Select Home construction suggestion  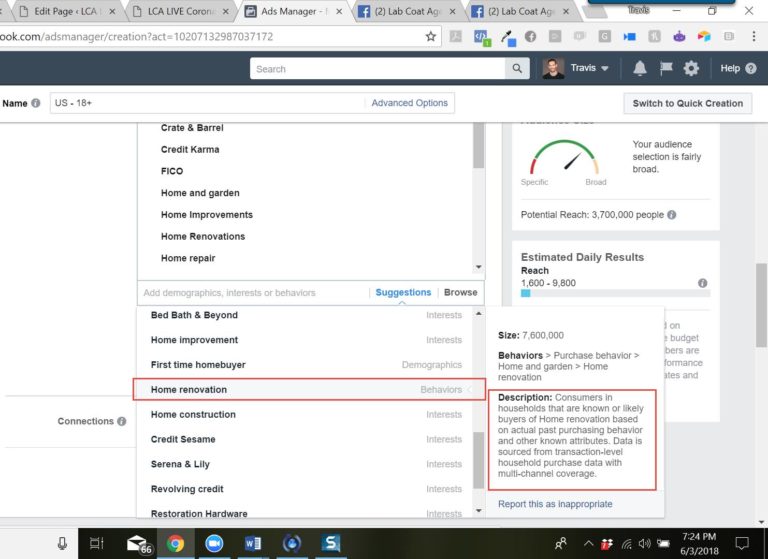coord(306,414)
